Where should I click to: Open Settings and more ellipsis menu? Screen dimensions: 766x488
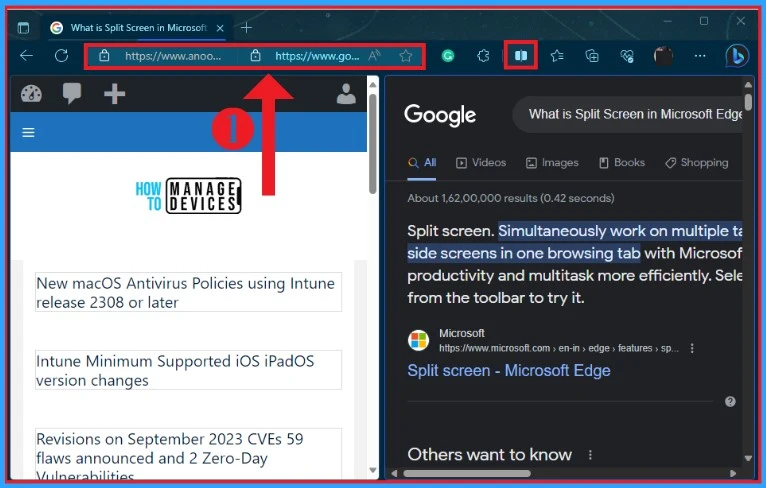[700, 56]
